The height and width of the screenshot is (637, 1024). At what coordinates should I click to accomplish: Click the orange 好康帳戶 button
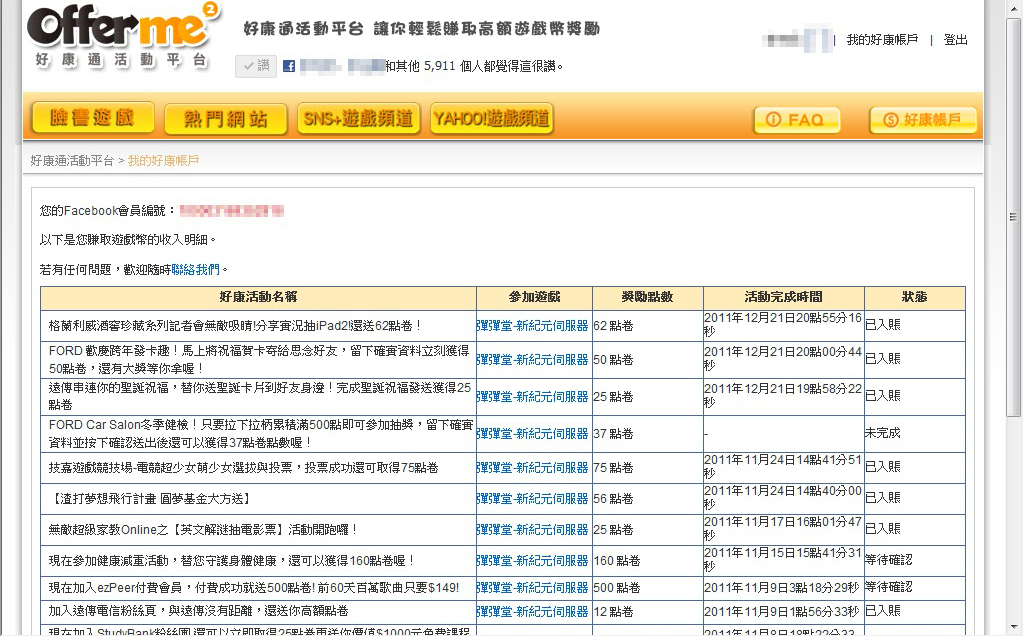coord(923,120)
